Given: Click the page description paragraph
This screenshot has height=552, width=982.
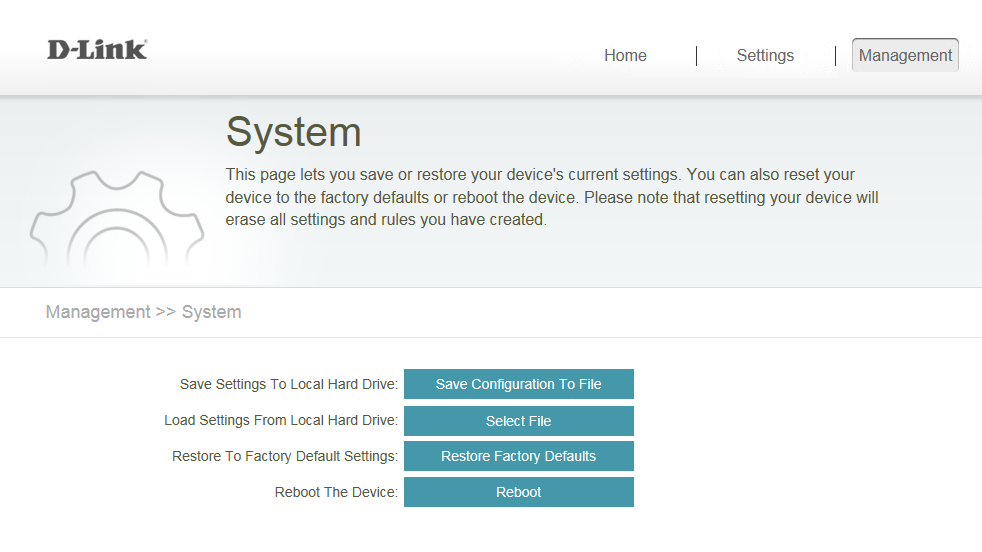Looking at the screenshot, I should tap(552, 197).
